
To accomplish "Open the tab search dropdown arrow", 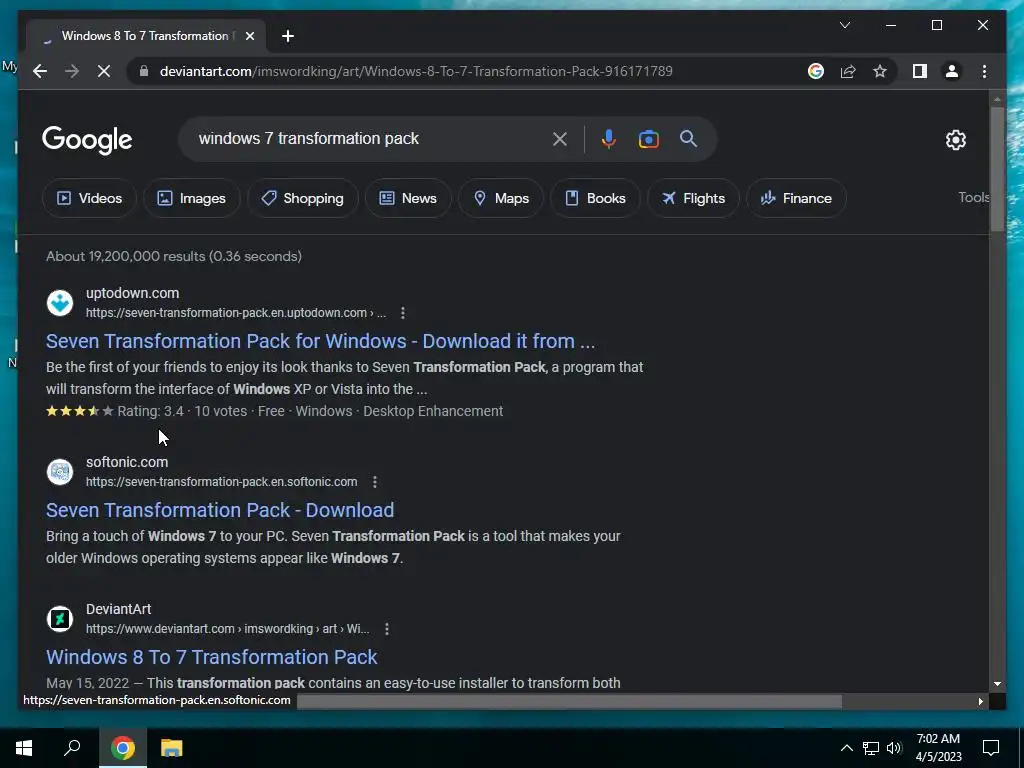I will [844, 25].
